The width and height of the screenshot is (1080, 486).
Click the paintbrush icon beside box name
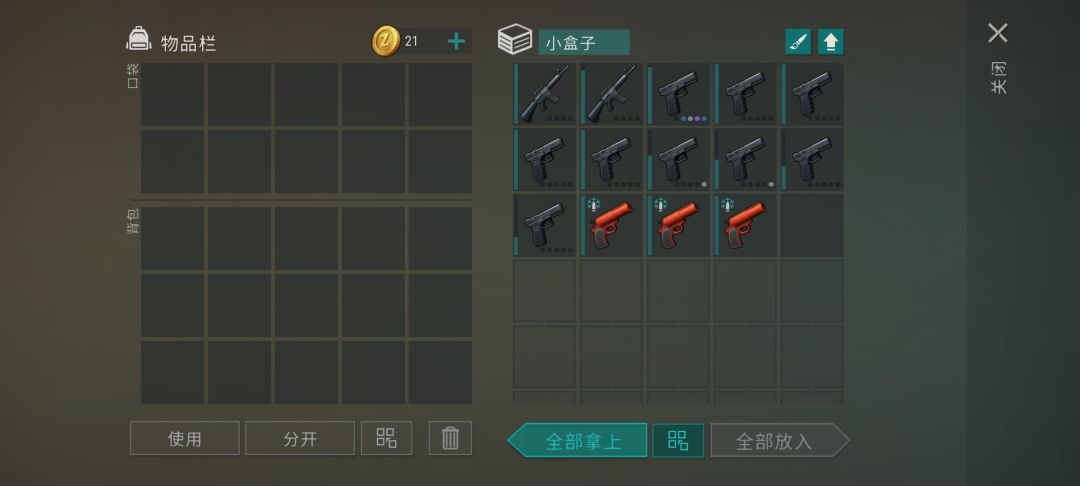pos(798,42)
